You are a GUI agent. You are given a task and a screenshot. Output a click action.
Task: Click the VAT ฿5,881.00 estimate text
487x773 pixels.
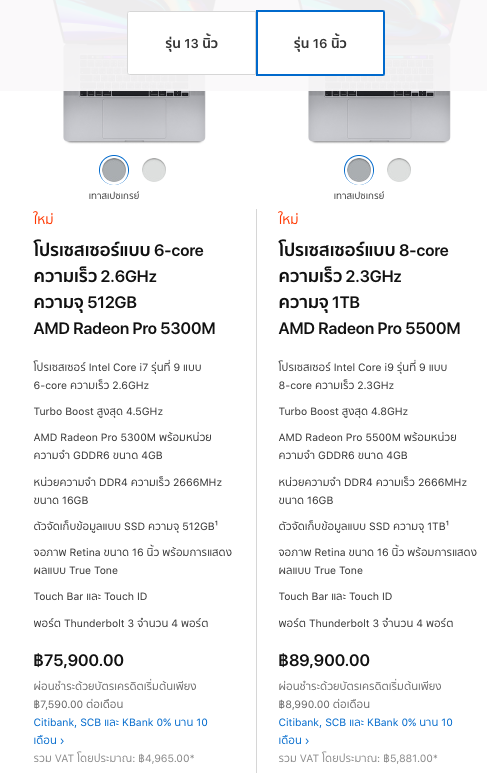coord(358,758)
